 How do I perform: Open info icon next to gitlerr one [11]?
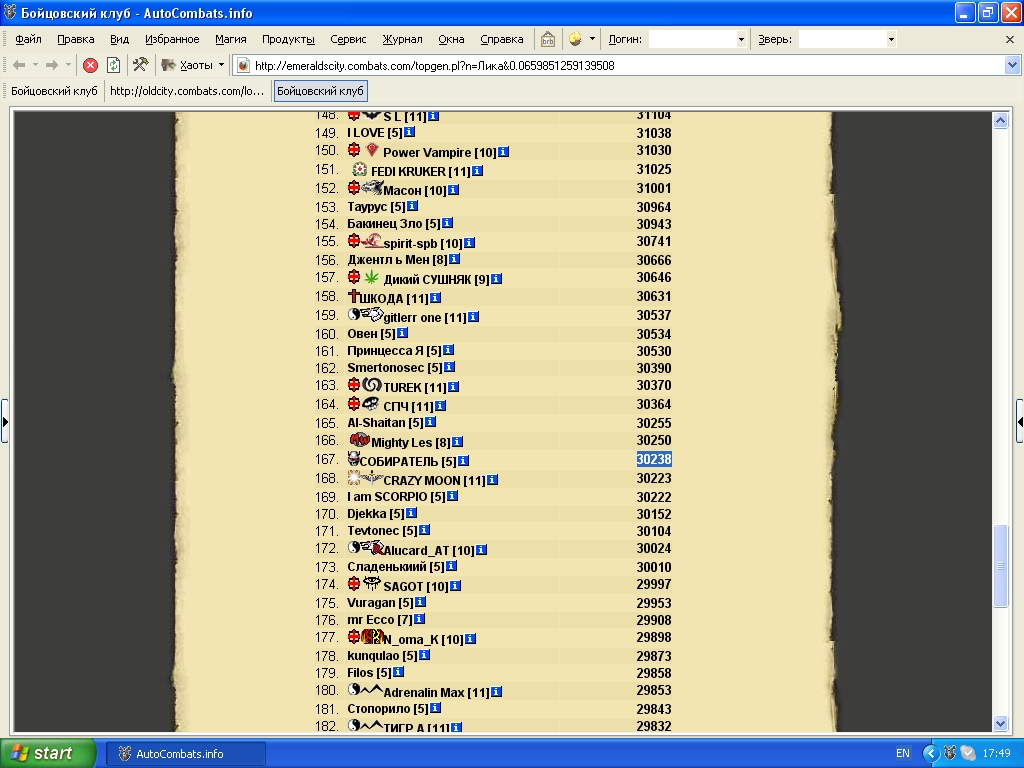(473, 317)
